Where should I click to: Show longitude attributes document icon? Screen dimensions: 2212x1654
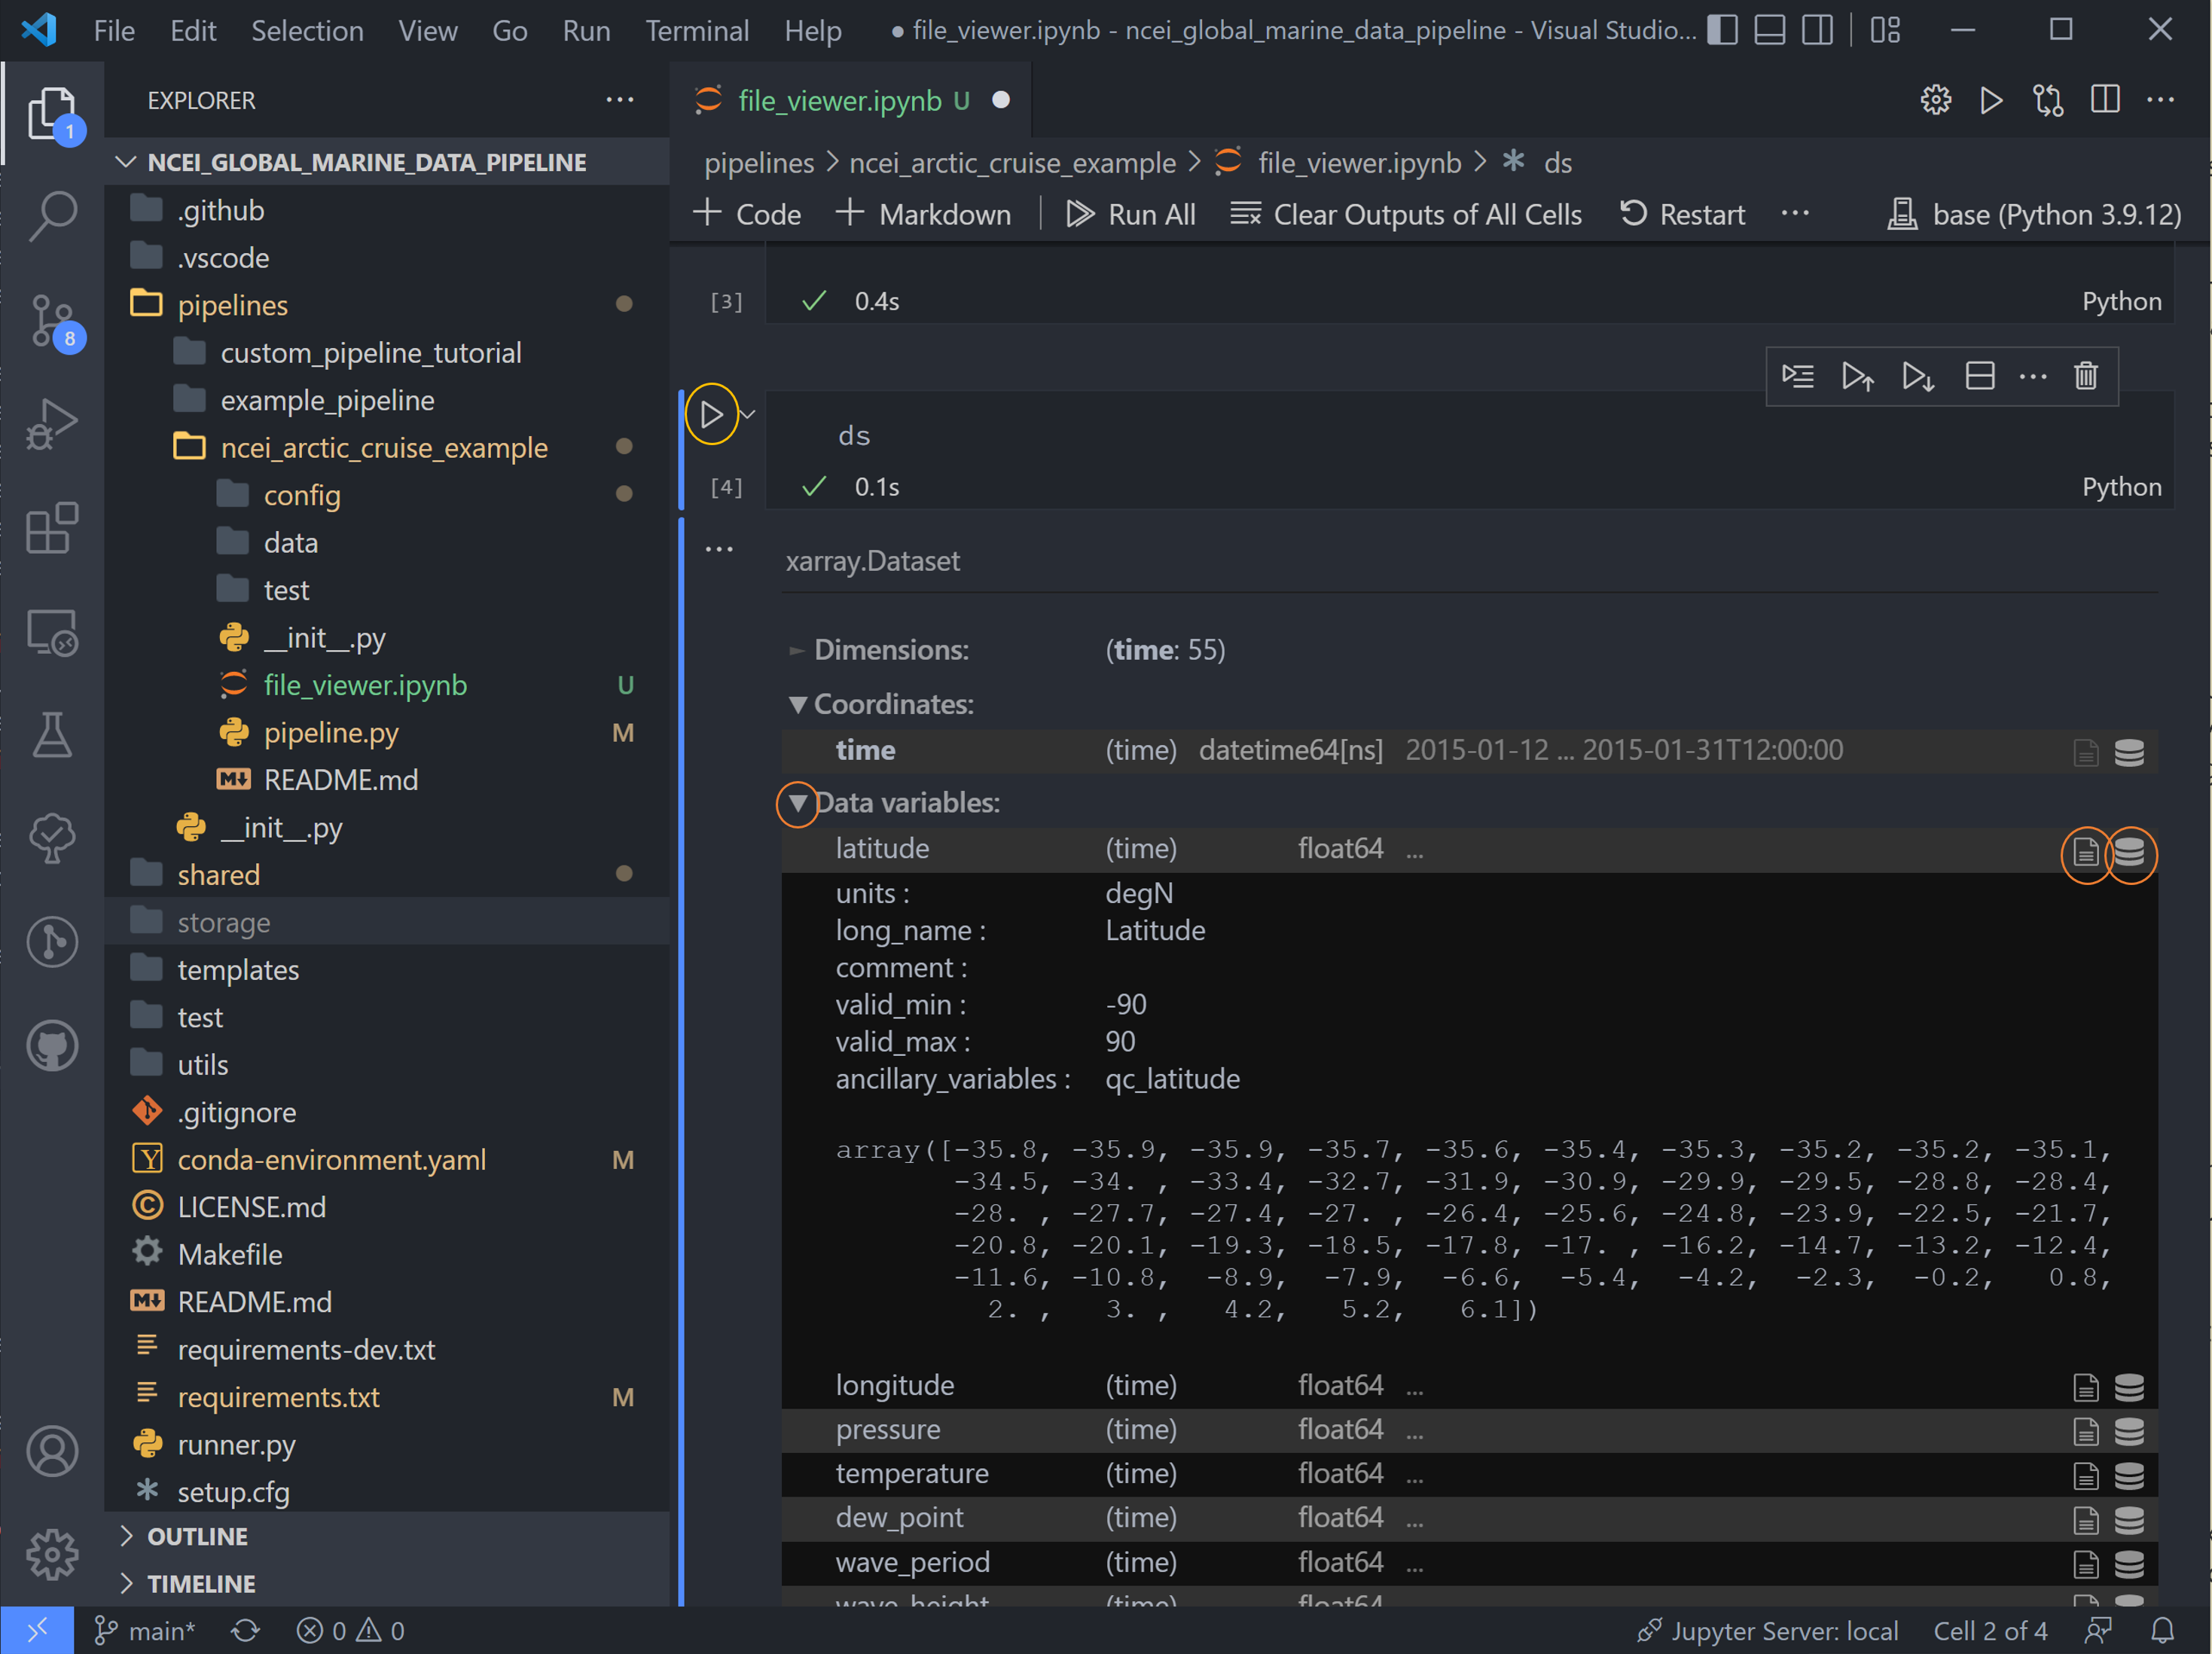click(2086, 1387)
